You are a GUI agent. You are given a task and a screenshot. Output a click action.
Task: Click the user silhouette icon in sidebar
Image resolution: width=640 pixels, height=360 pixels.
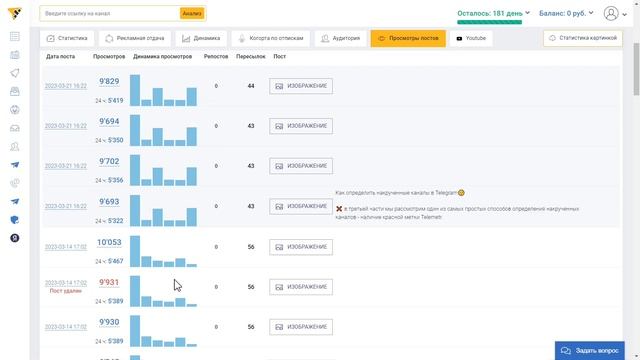click(15, 147)
